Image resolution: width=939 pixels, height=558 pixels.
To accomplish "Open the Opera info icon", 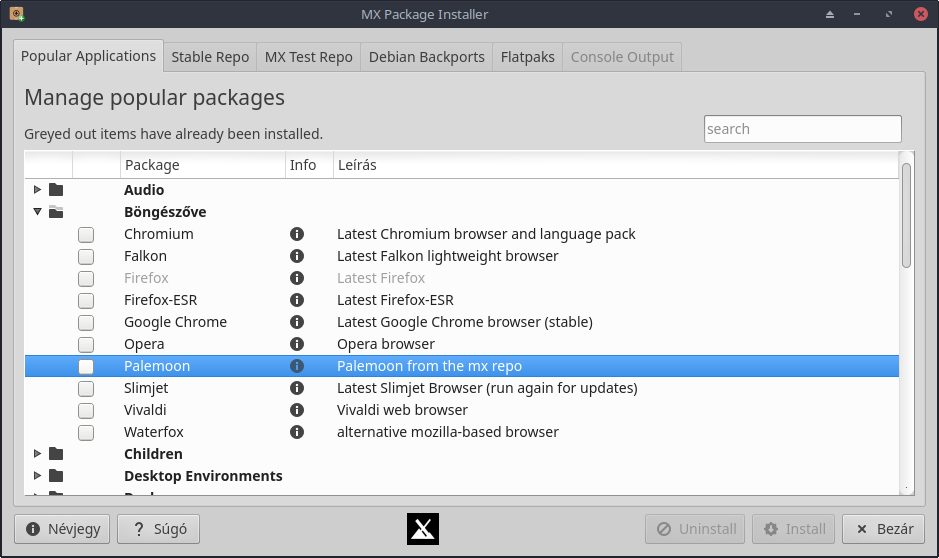I will click(296, 344).
